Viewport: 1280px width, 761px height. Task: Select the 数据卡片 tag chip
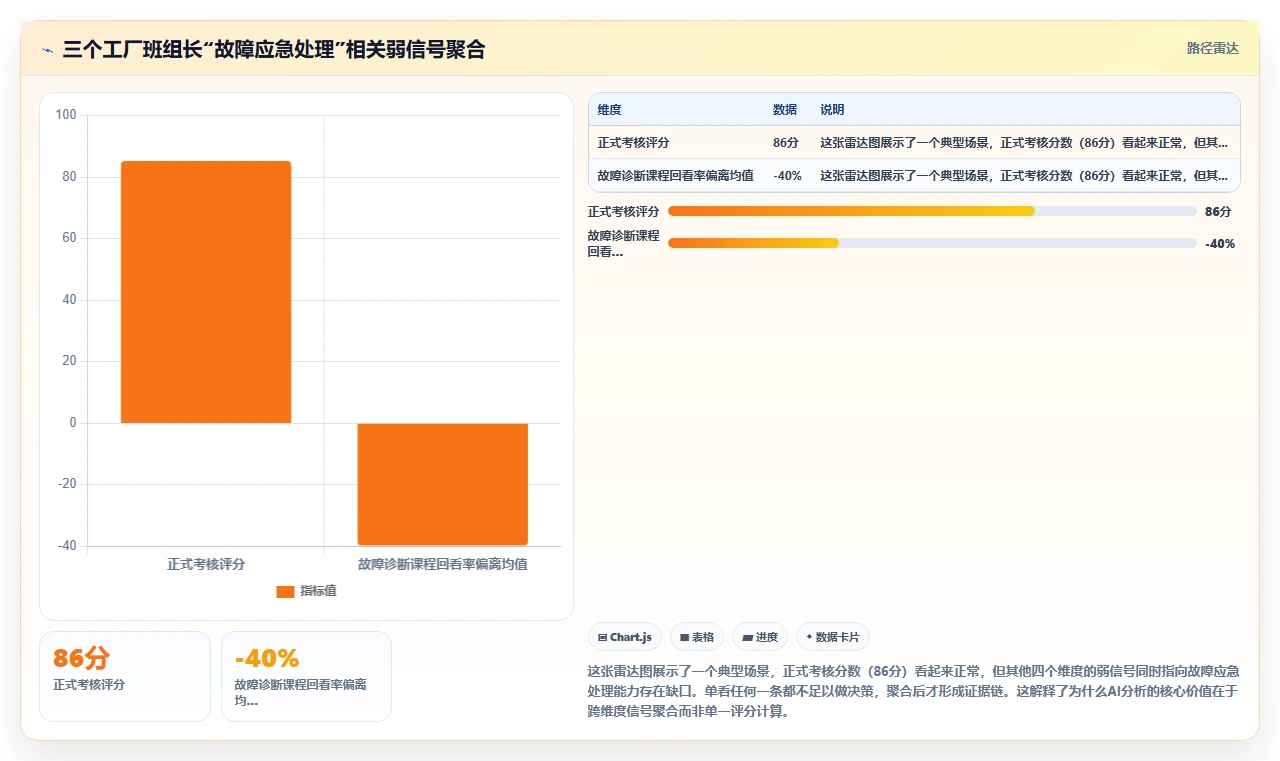tap(833, 637)
